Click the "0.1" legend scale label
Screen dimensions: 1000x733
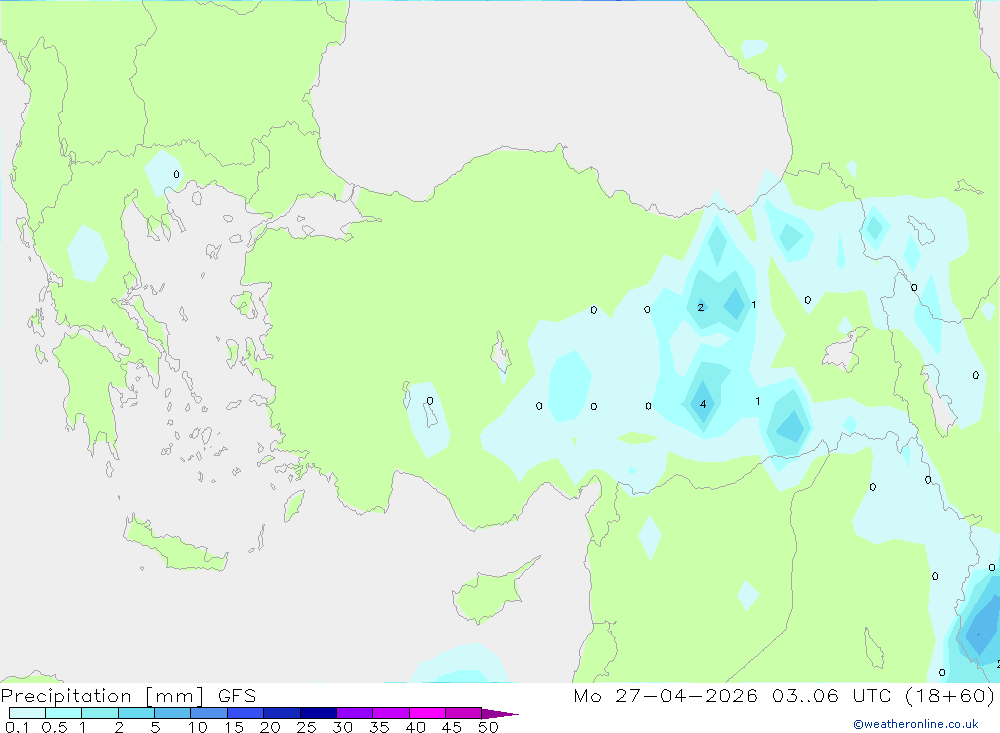(x=17, y=727)
